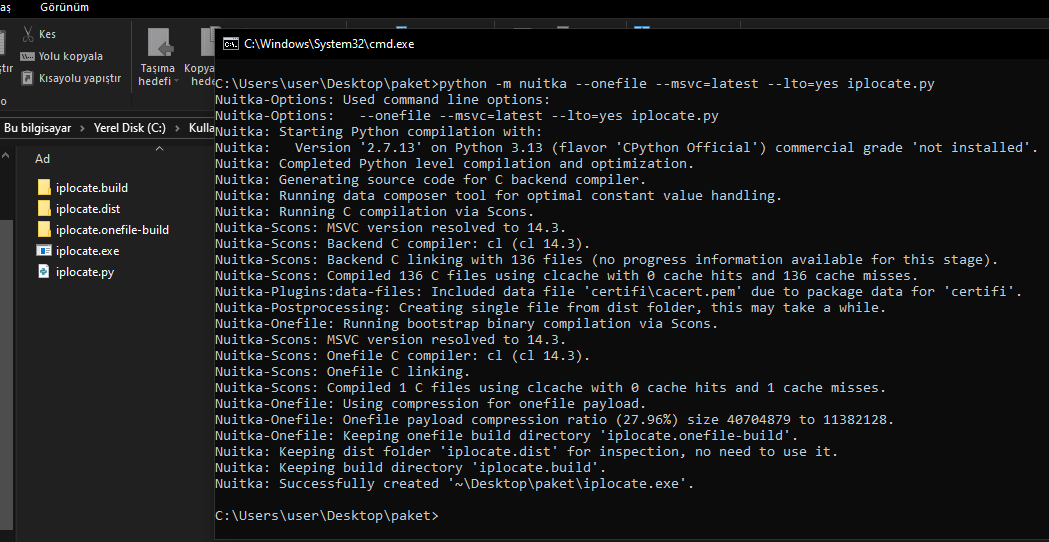Click the "Backend C linking with 136 files" line
Screen dimensions: 1049x542
(607, 260)
